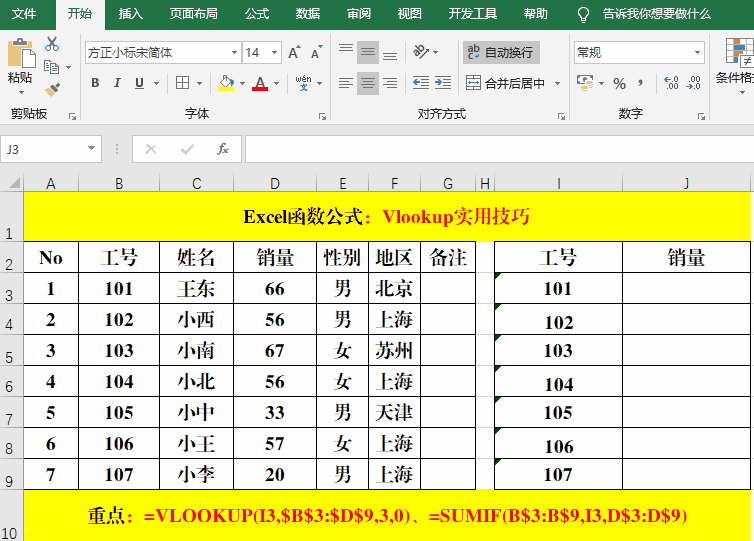Click the Copy icon
754x541 pixels.
tap(51, 67)
